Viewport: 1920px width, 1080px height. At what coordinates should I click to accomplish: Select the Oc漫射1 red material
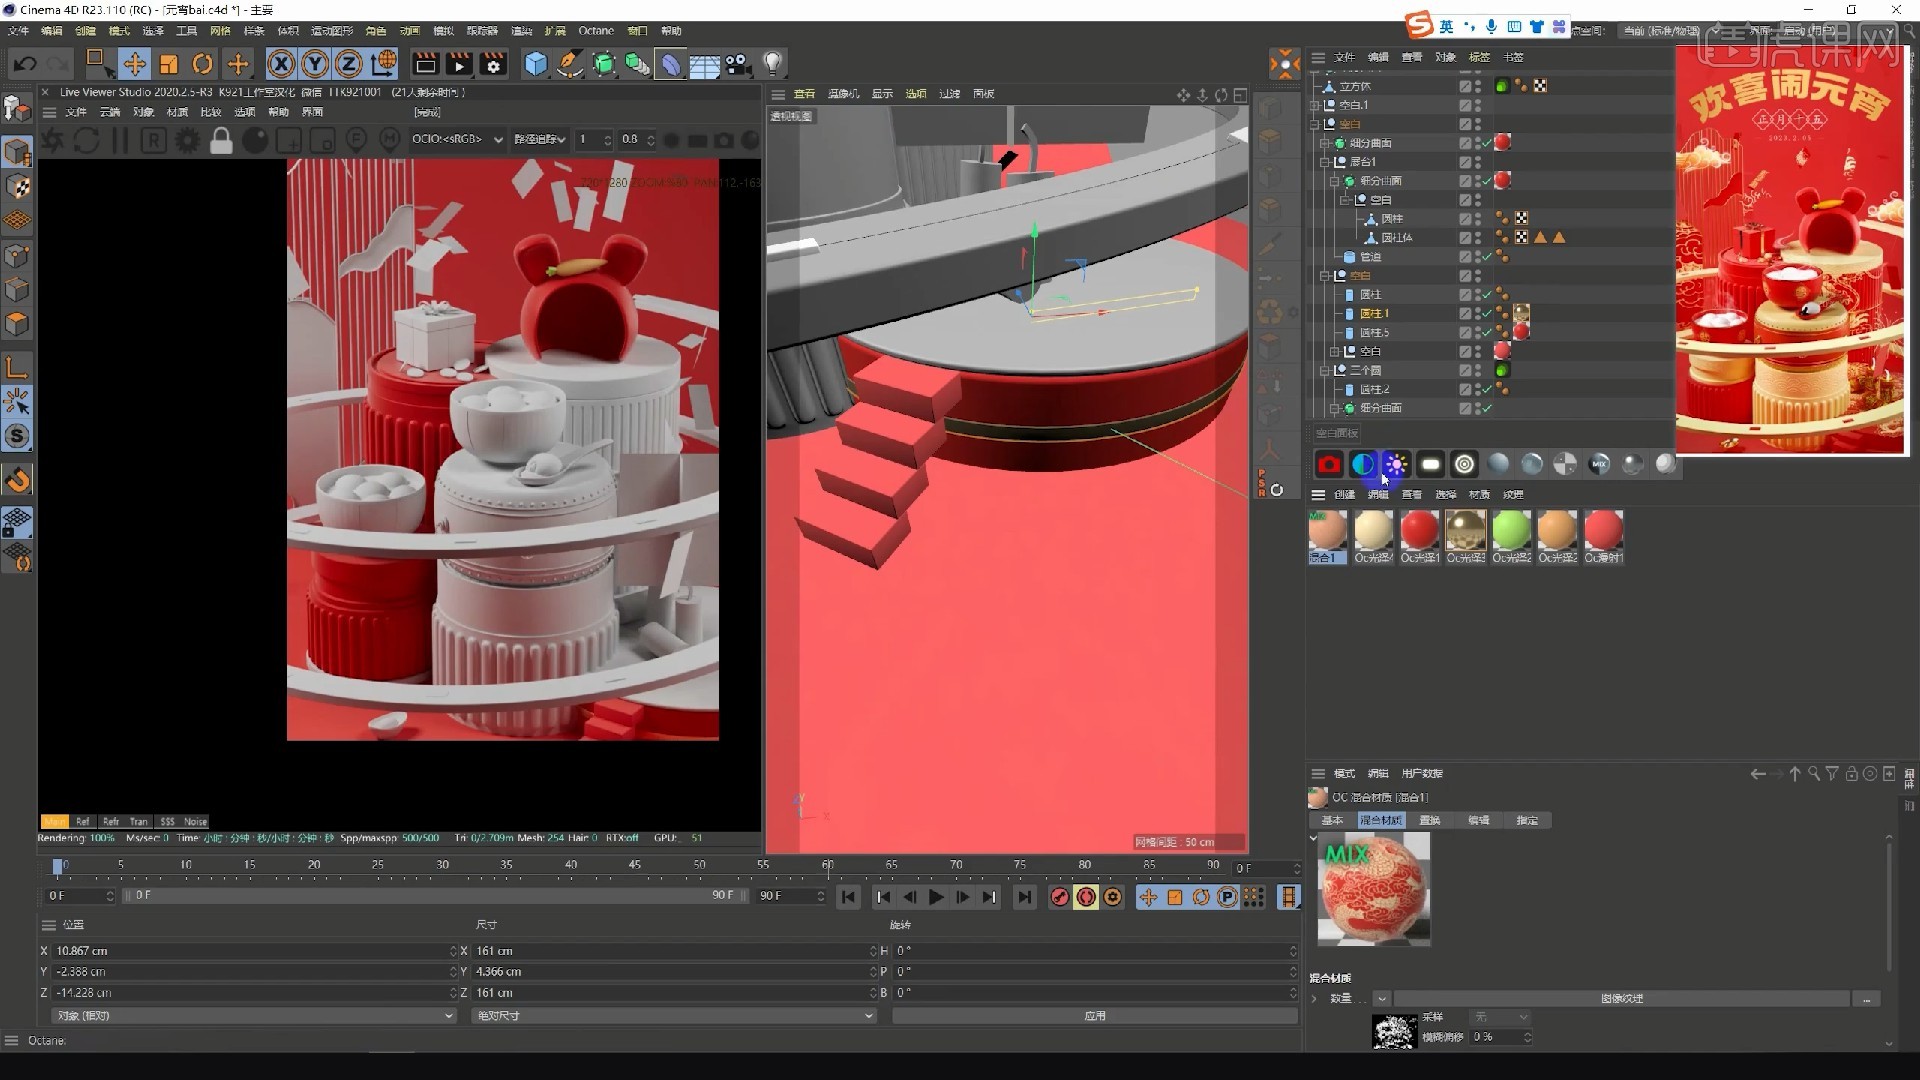[x=1603, y=536]
